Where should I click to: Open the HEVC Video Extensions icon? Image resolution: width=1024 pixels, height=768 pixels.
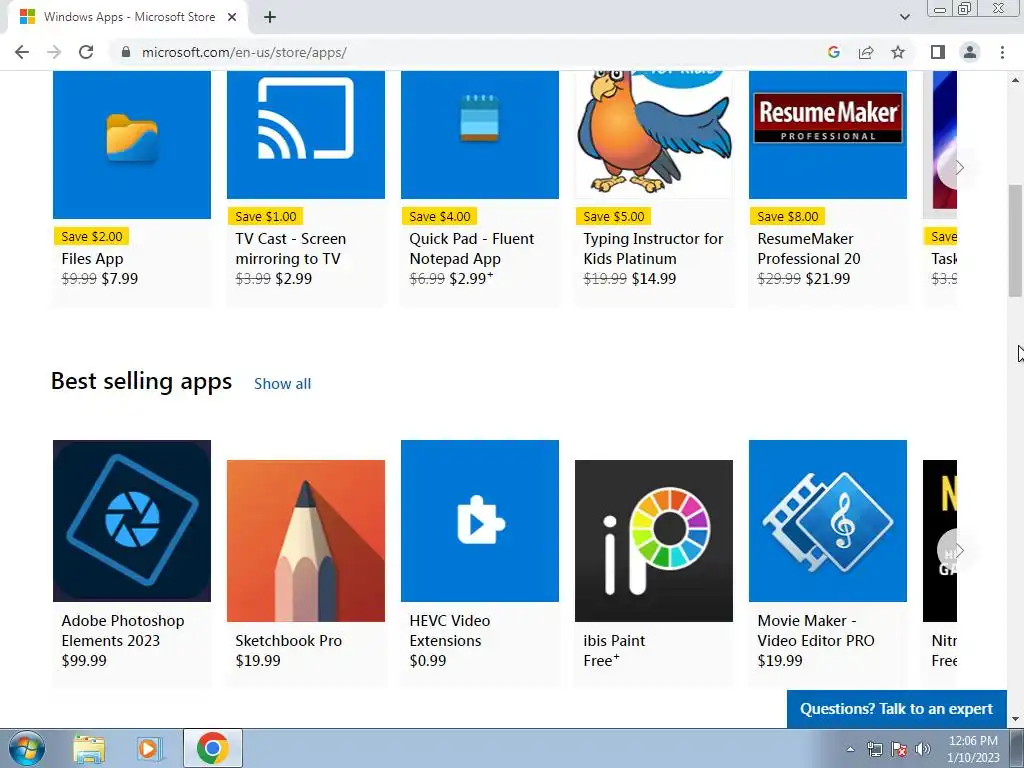pos(480,520)
